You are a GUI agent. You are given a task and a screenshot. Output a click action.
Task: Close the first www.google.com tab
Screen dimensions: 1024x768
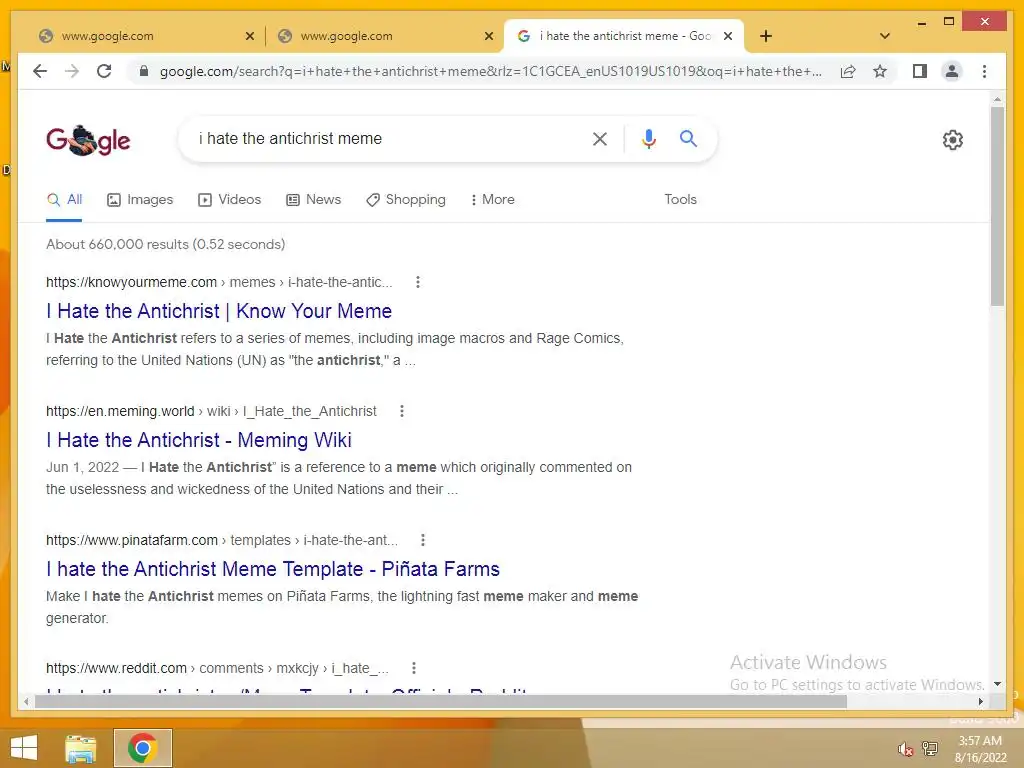(249, 37)
